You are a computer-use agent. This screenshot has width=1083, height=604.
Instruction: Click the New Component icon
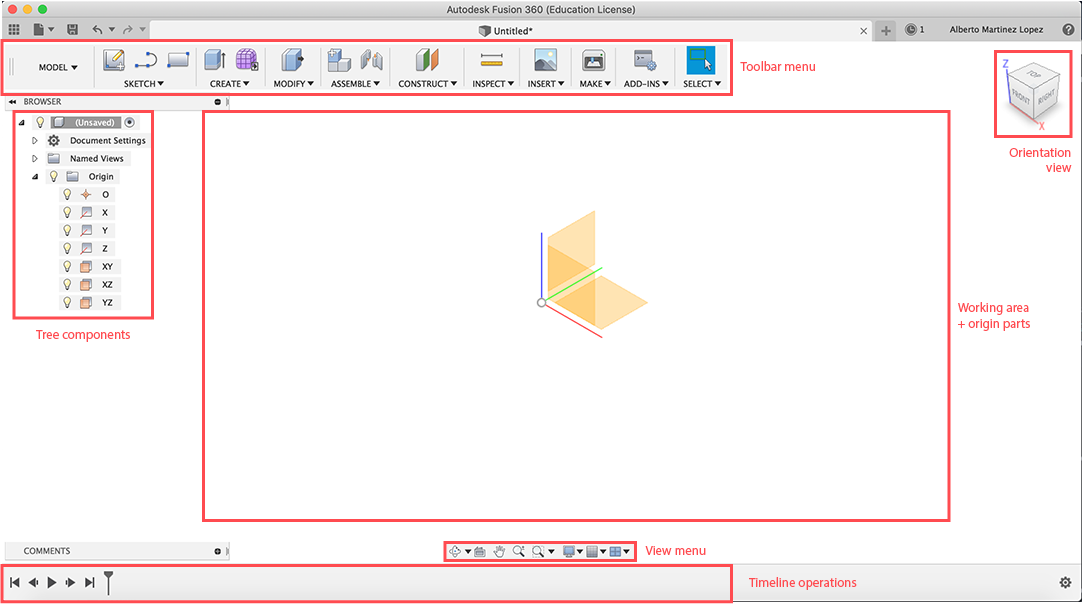point(338,60)
